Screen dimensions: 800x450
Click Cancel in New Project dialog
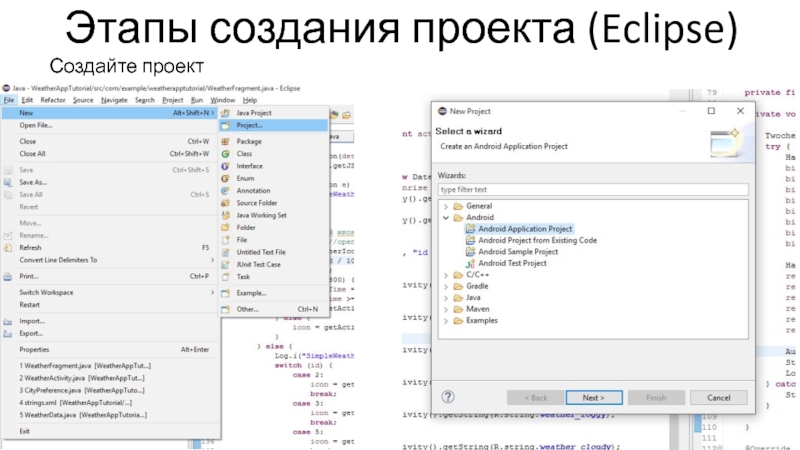click(x=718, y=397)
